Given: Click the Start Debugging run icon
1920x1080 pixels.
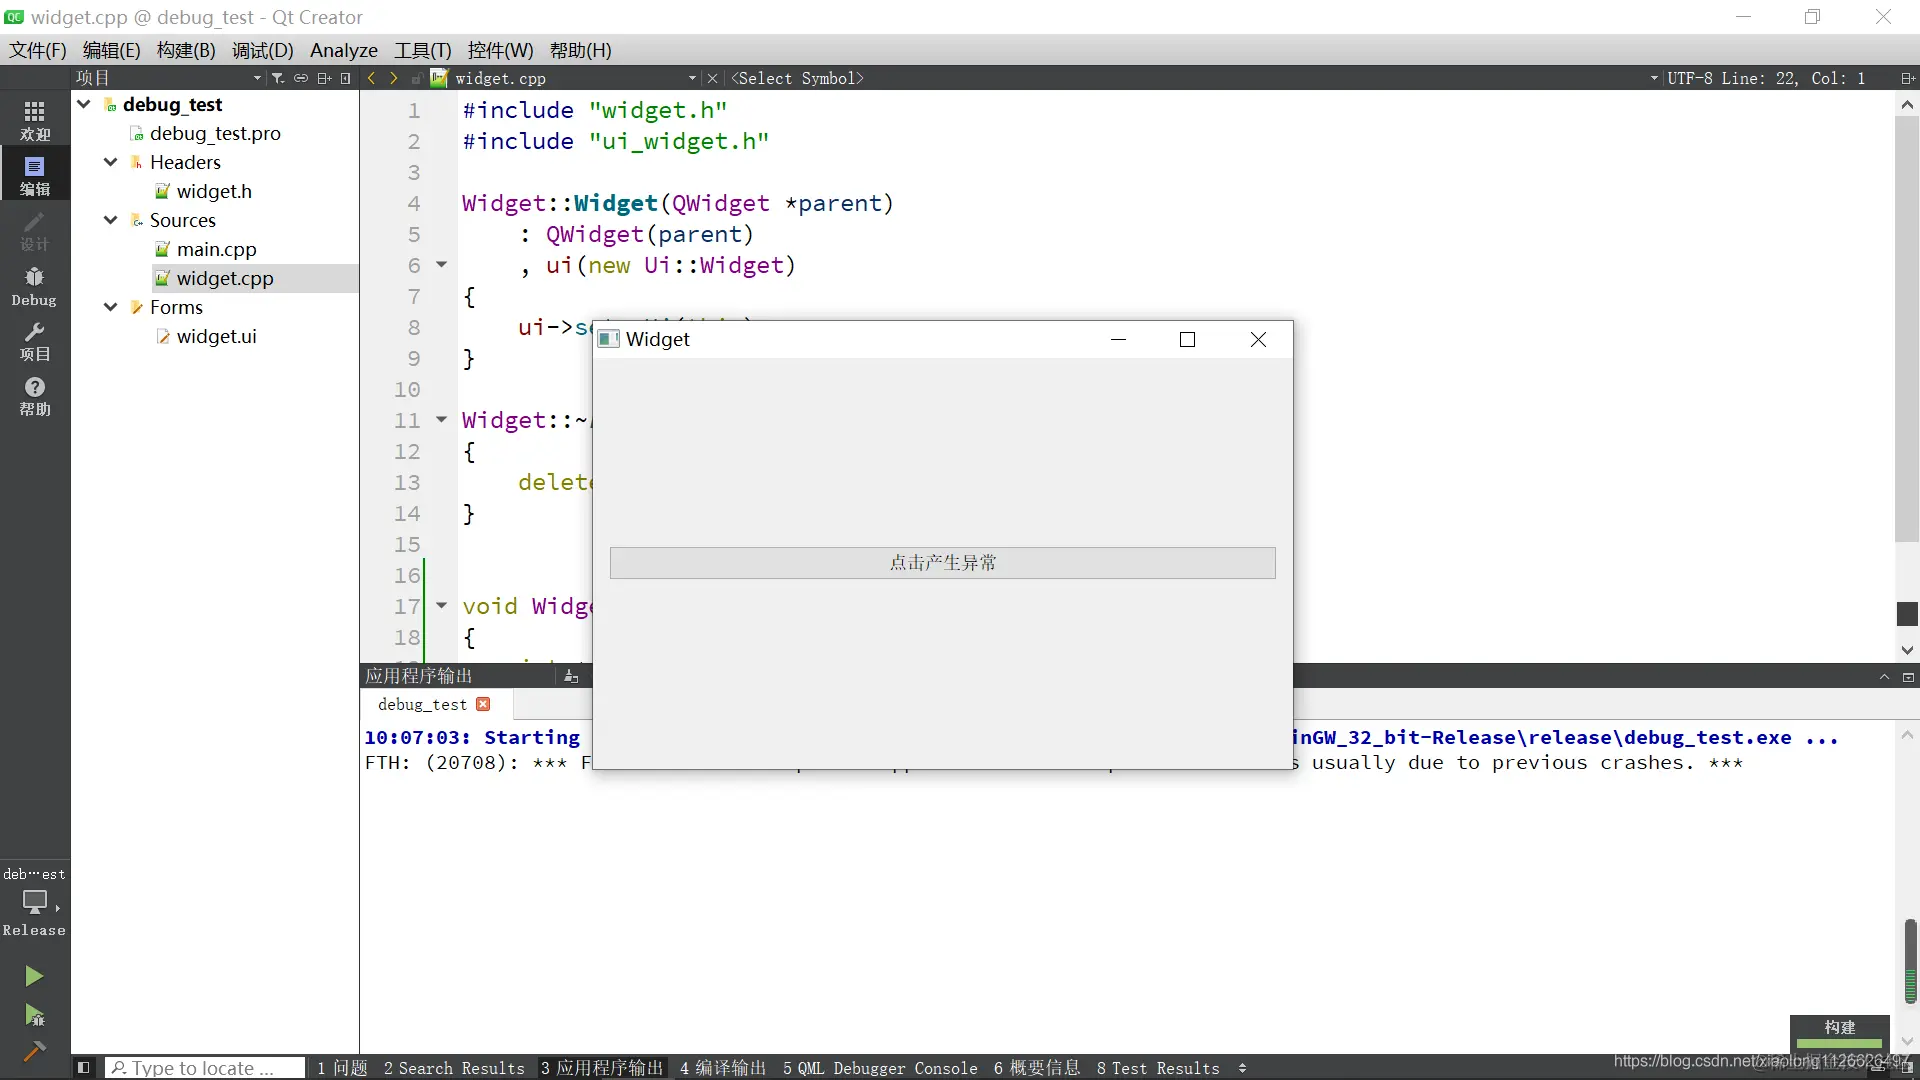Looking at the screenshot, I should [x=34, y=1016].
